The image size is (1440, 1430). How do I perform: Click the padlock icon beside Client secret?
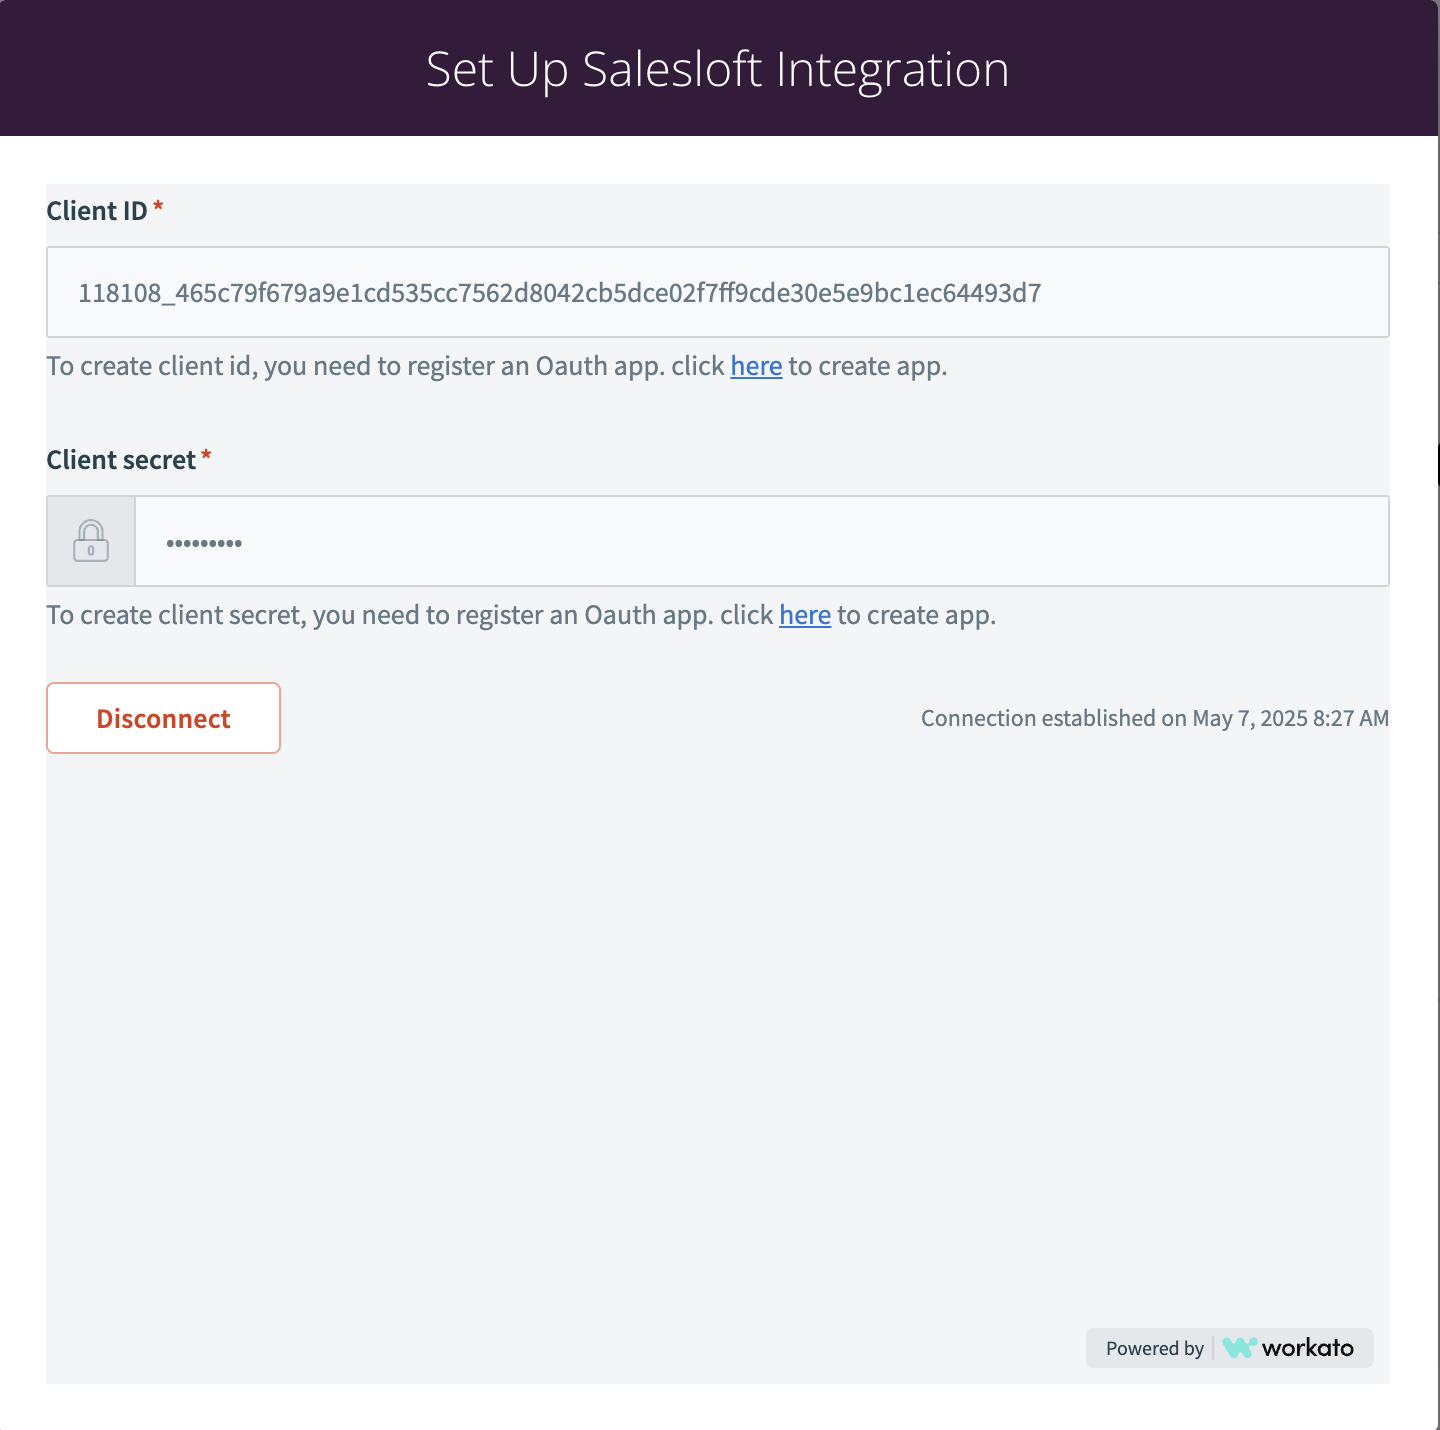click(91, 541)
